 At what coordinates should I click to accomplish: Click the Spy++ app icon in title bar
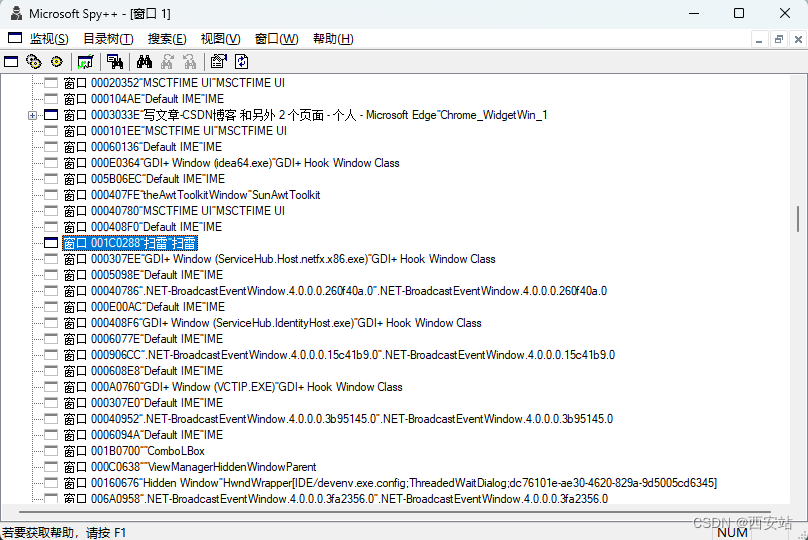pos(16,13)
